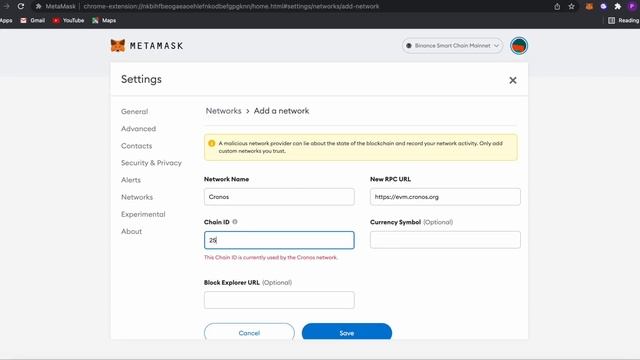Click the Save button
The image size is (640, 360).
click(x=347, y=331)
